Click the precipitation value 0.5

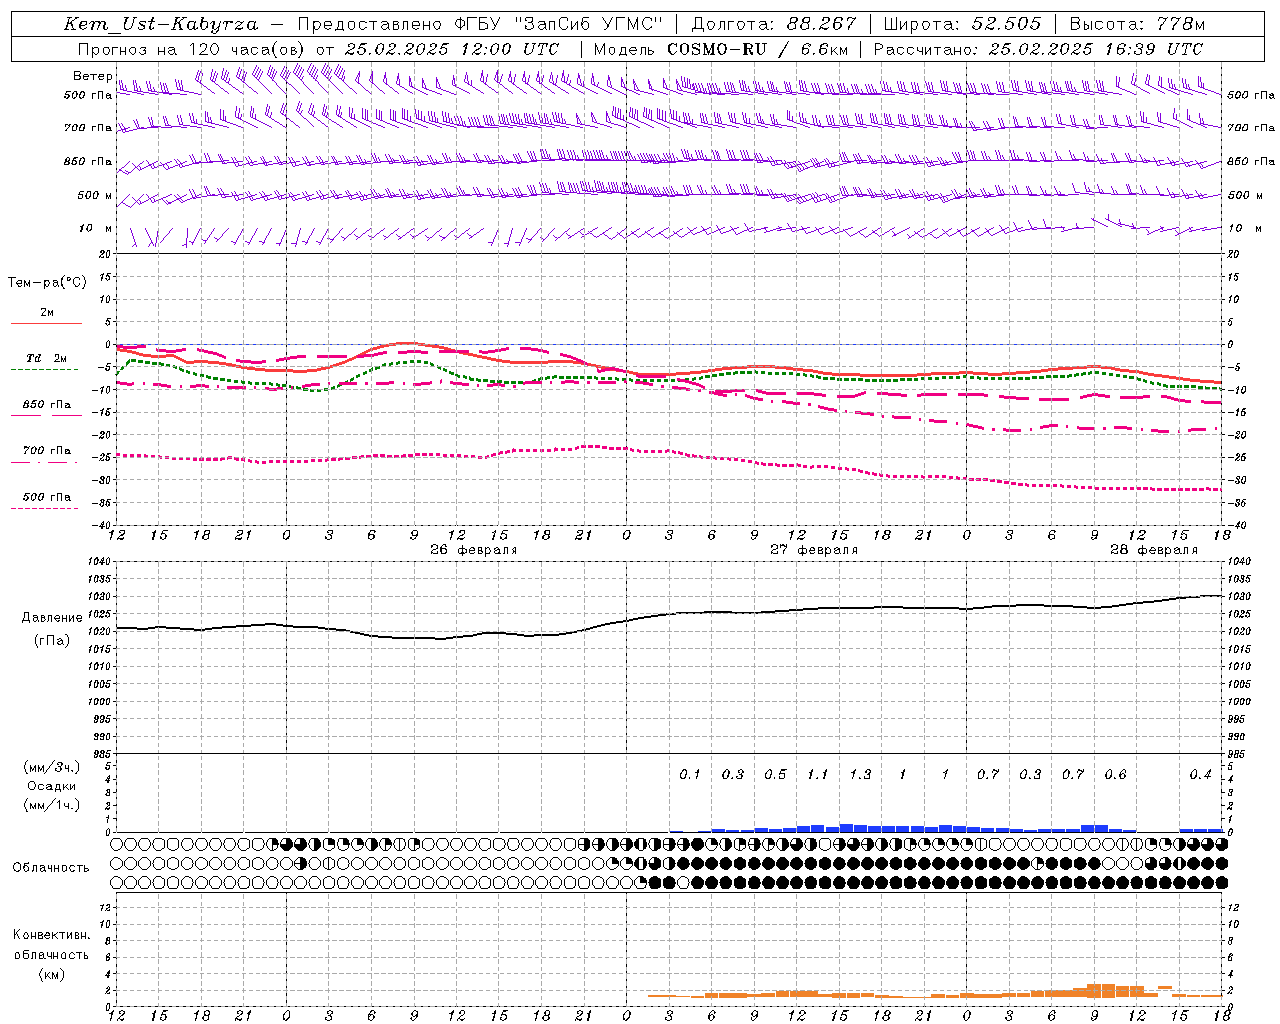[775, 774]
